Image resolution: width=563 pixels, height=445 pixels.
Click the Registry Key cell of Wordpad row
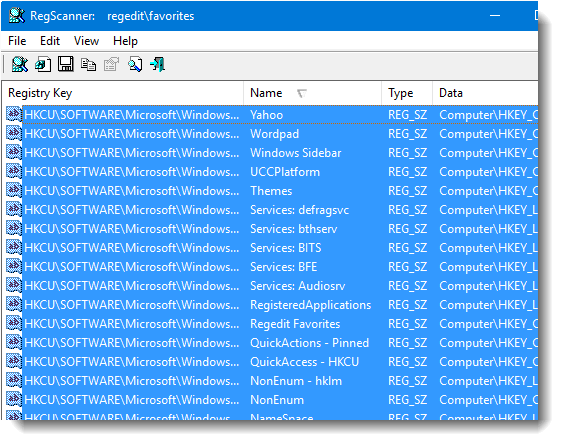(131, 134)
